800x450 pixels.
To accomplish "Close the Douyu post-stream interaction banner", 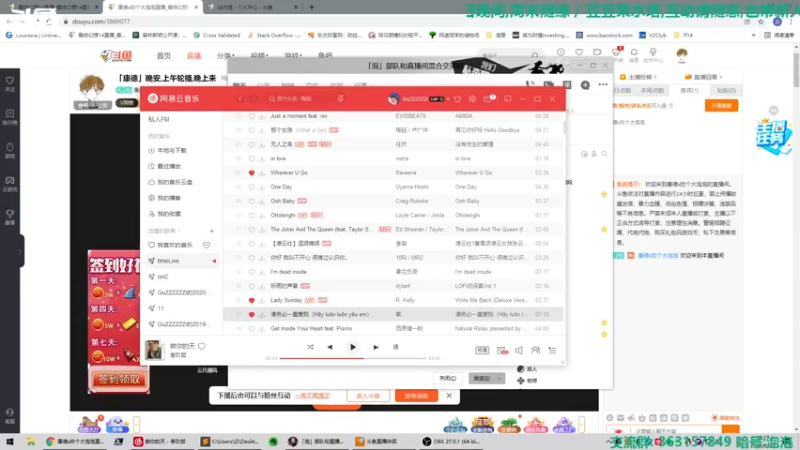I will click(449, 395).
